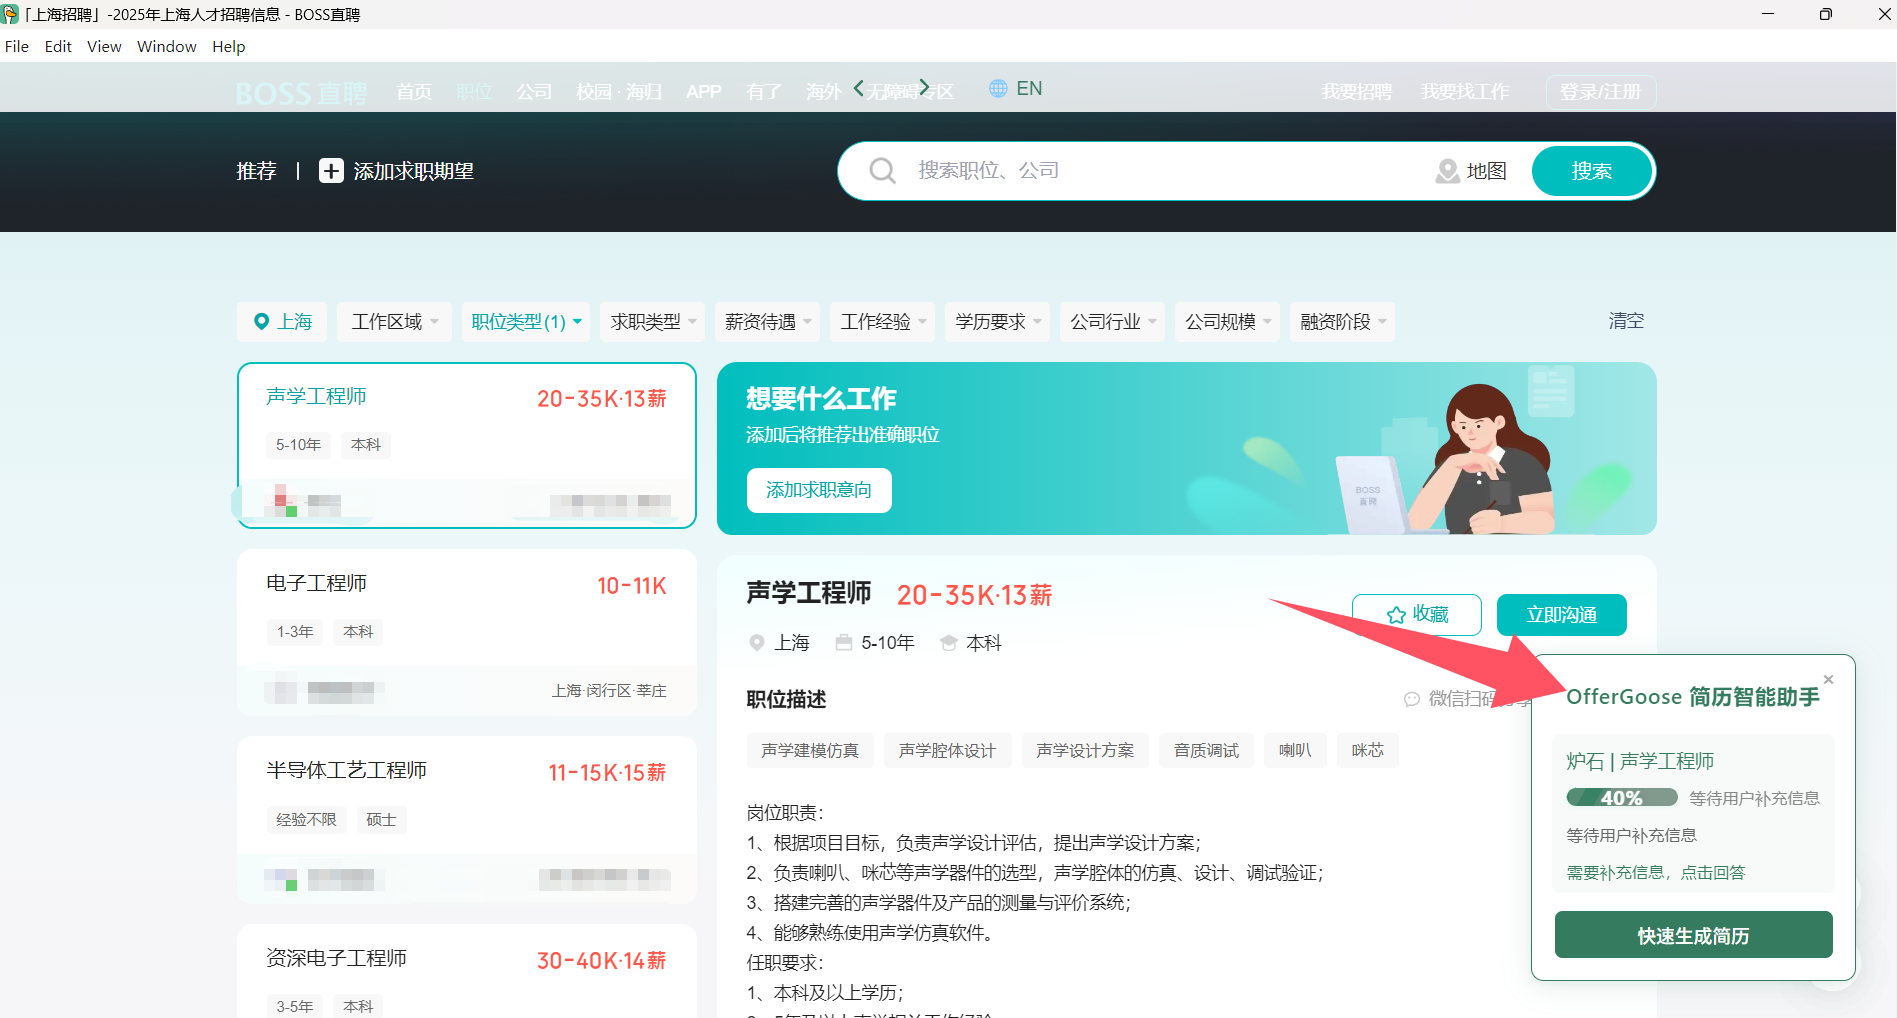Click 清空 to clear filters
1897x1018 pixels.
(x=1626, y=321)
